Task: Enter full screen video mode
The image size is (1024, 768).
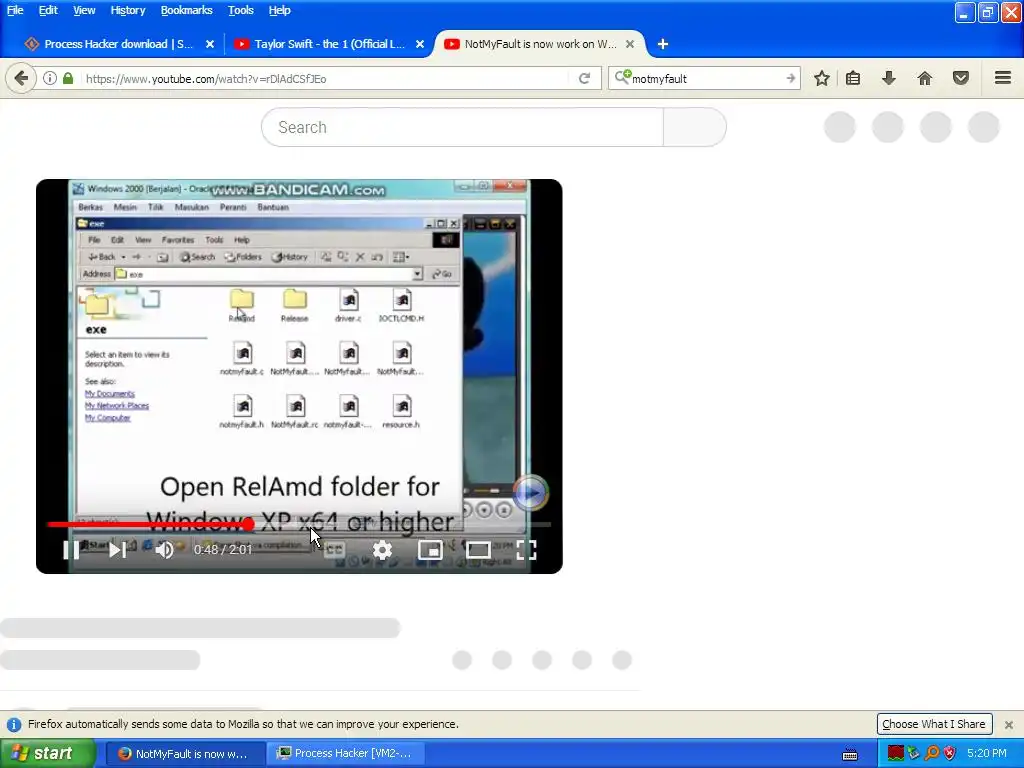Action: coord(526,550)
